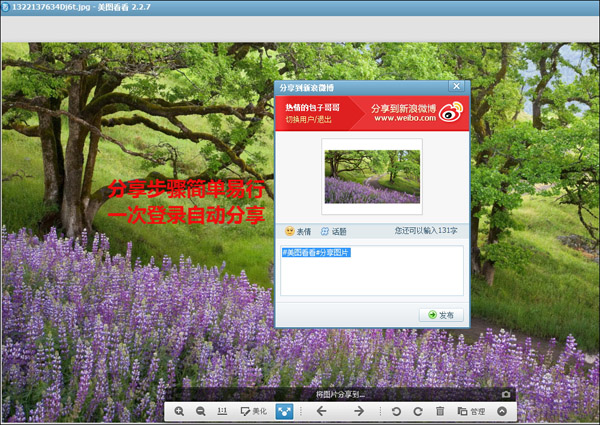
Task: Zoom in with the magnifier plus icon
Action: coord(179,411)
